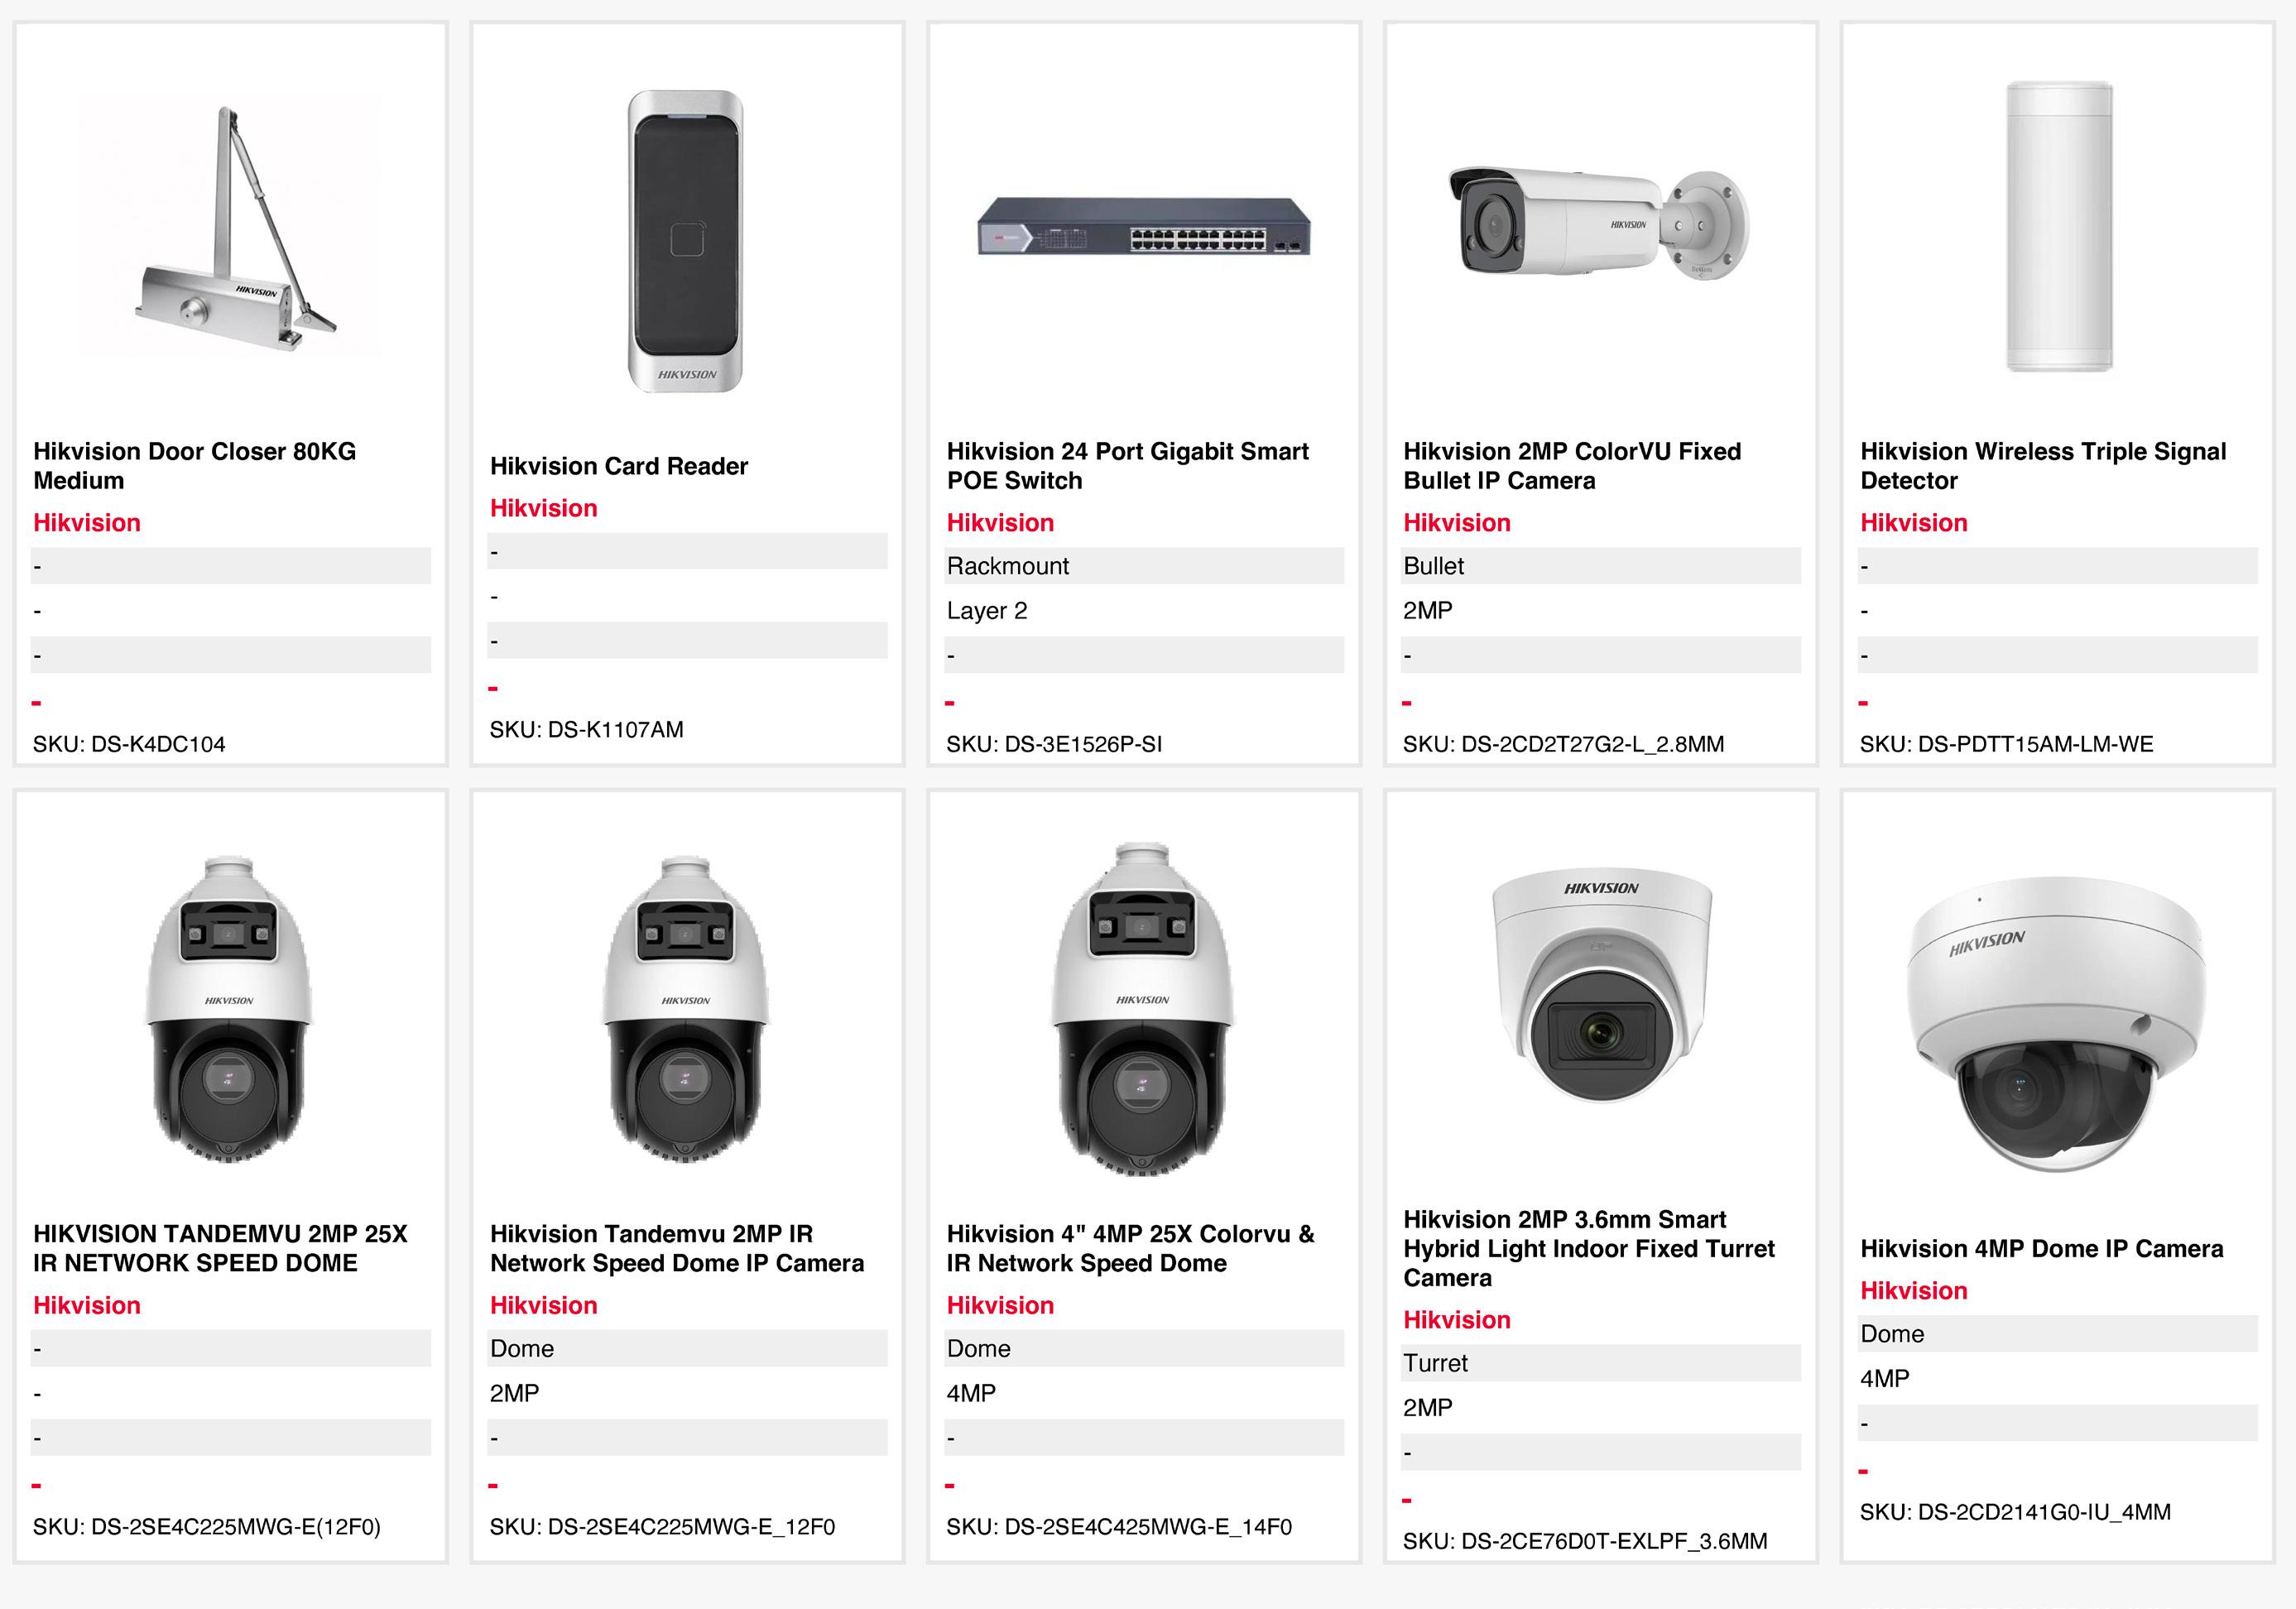Click Hikvision 4" 4MP 25X Colorvu title

coord(1130,1248)
